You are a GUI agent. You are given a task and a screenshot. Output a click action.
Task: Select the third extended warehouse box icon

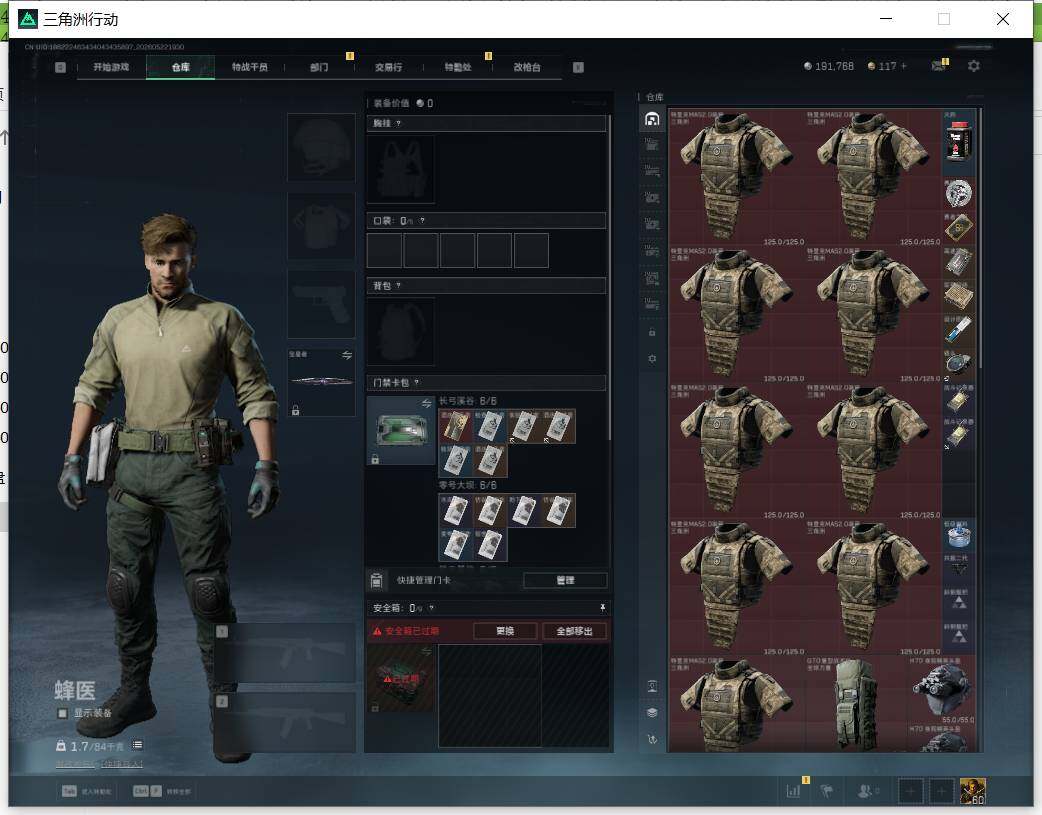652,197
